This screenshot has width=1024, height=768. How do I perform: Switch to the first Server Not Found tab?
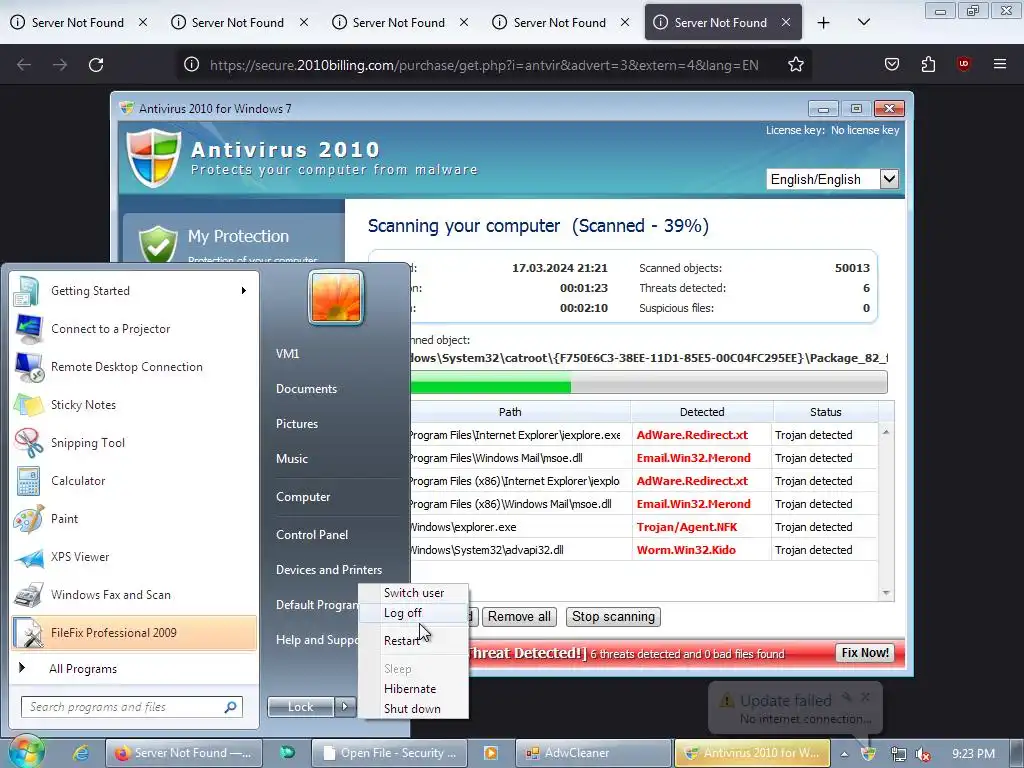click(78, 23)
